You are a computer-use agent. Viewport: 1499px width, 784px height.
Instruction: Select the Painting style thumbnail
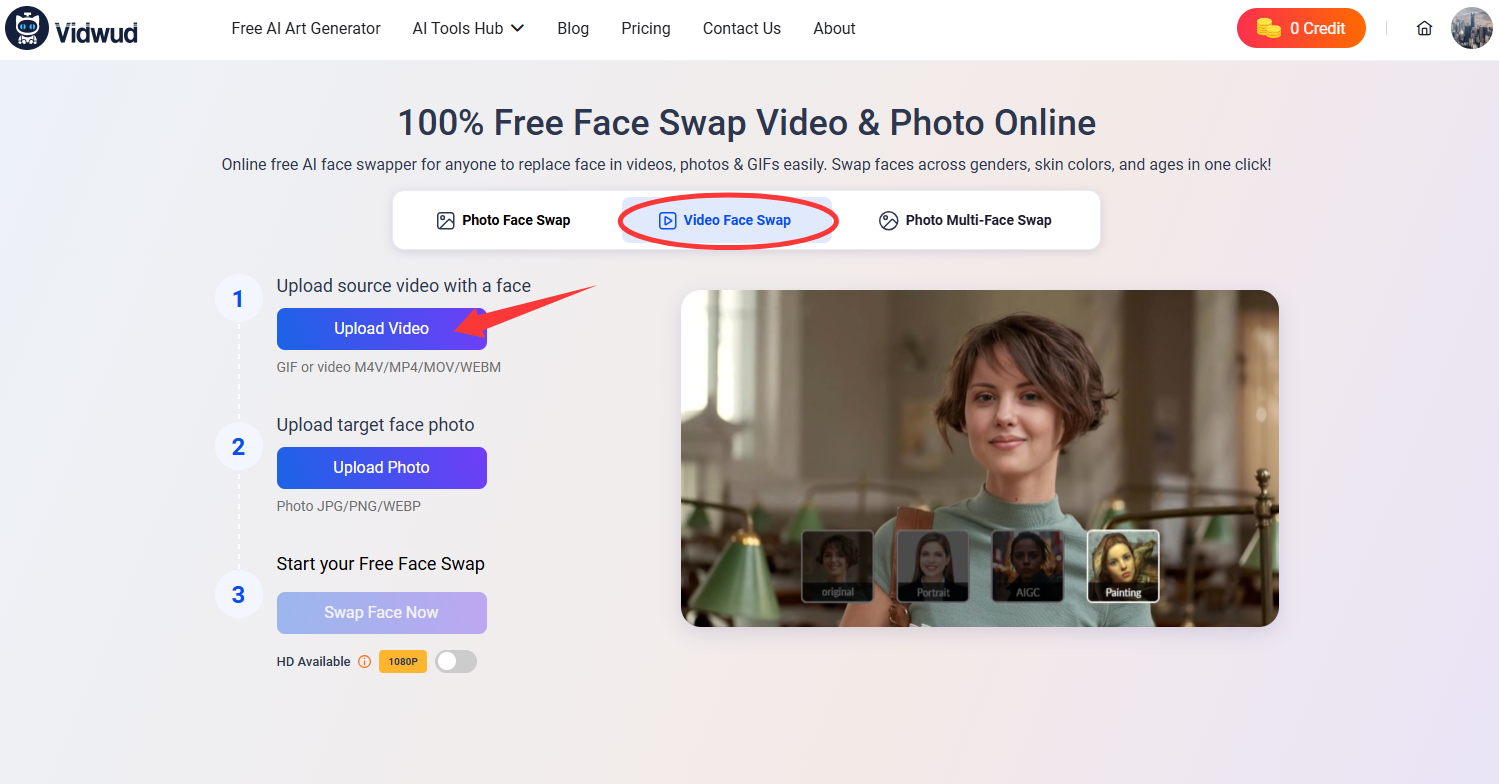1122,566
